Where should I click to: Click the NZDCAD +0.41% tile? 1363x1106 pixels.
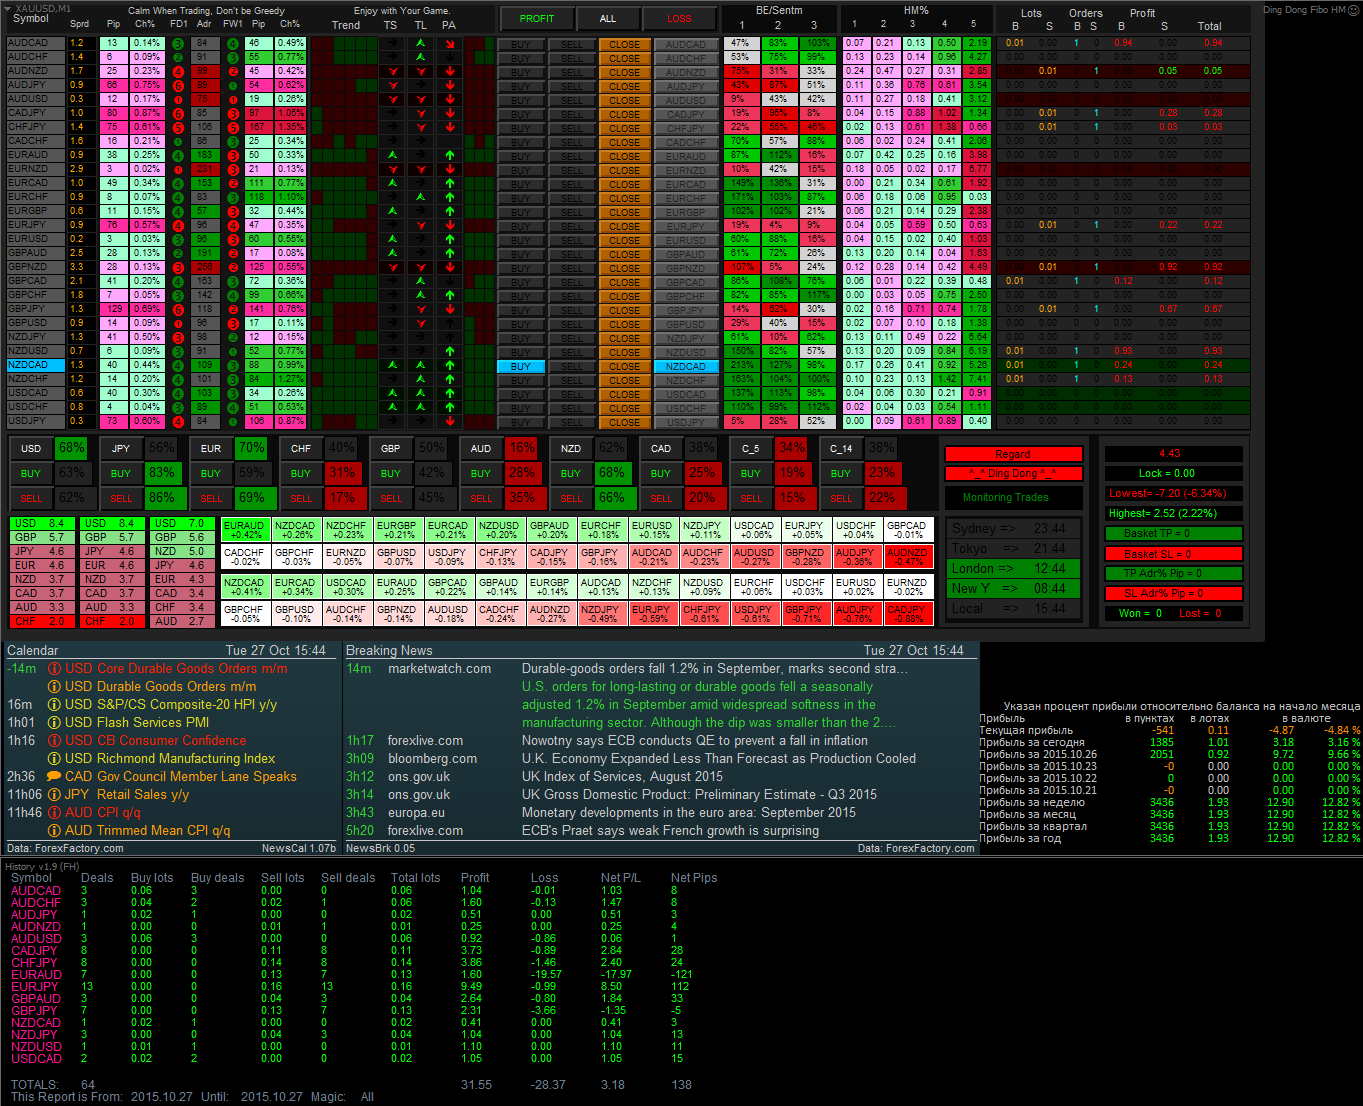click(244, 587)
